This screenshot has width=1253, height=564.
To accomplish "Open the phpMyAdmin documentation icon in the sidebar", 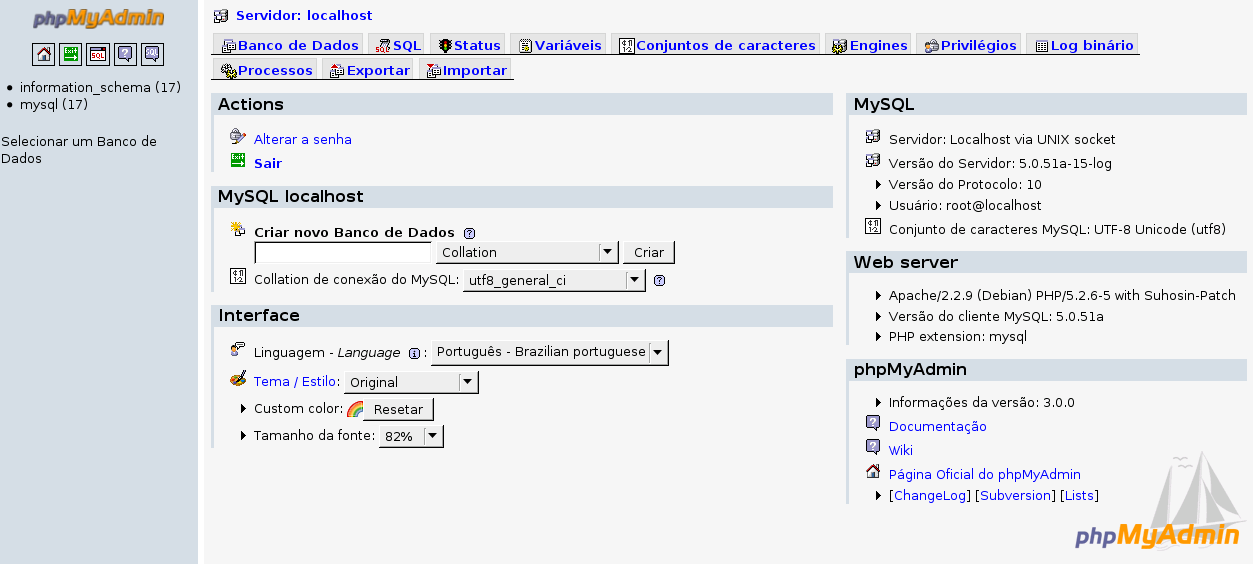I will pyautogui.click(x=125, y=54).
